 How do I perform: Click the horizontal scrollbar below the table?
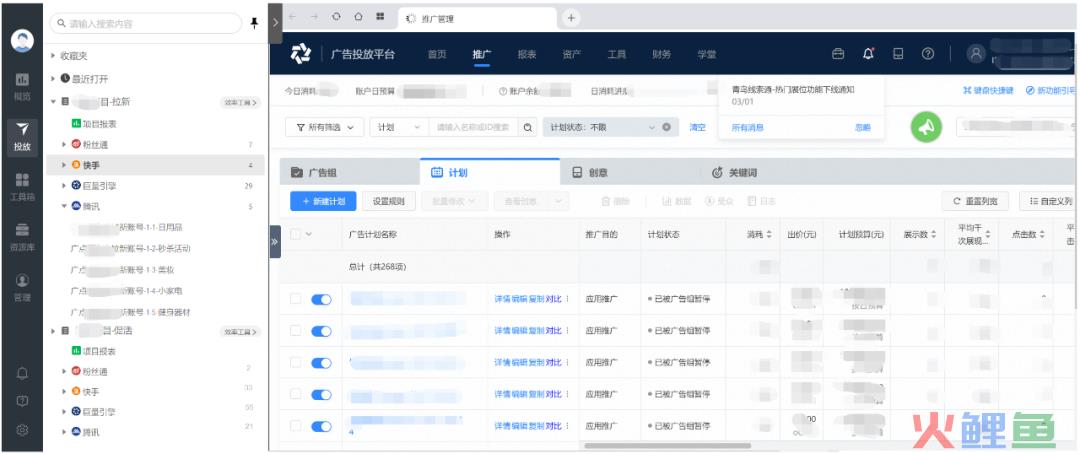(668, 445)
